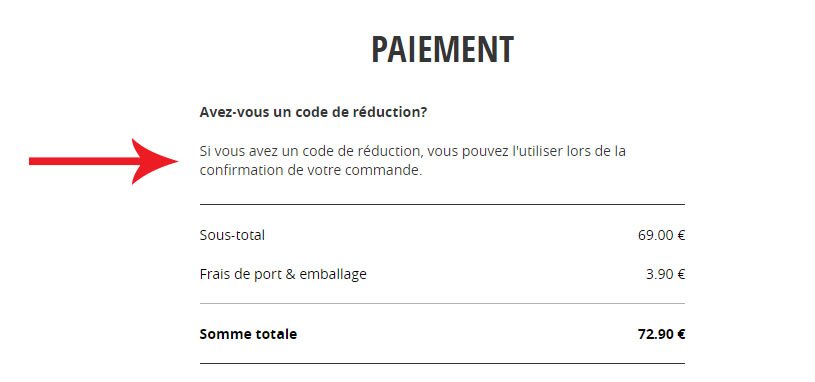Click the euro sign after 69.00
815x382 pixels.
point(681,235)
